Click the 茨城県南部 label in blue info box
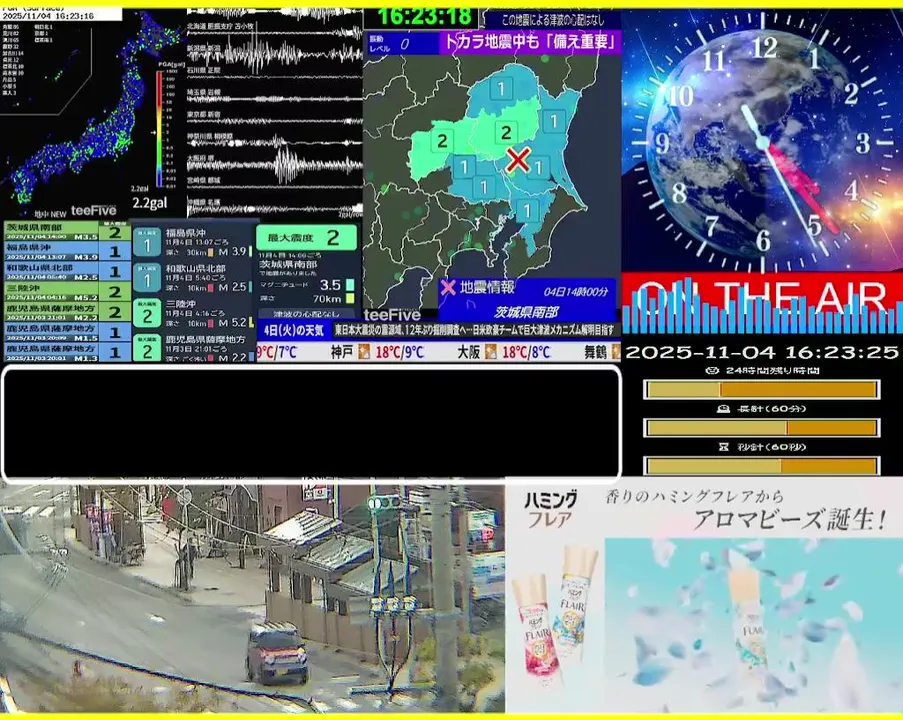 click(526, 312)
